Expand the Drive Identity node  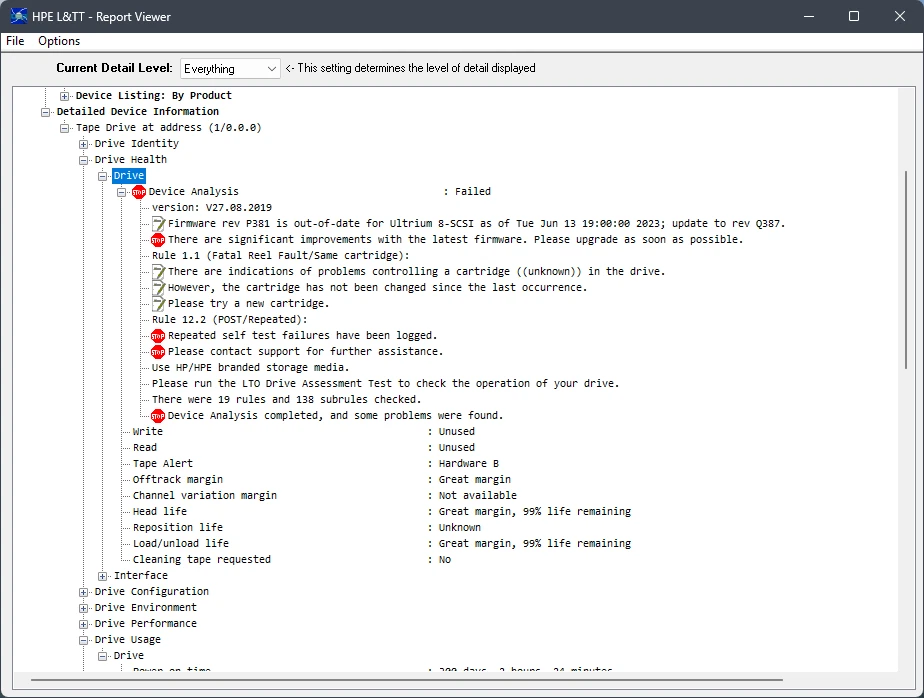[84, 144]
